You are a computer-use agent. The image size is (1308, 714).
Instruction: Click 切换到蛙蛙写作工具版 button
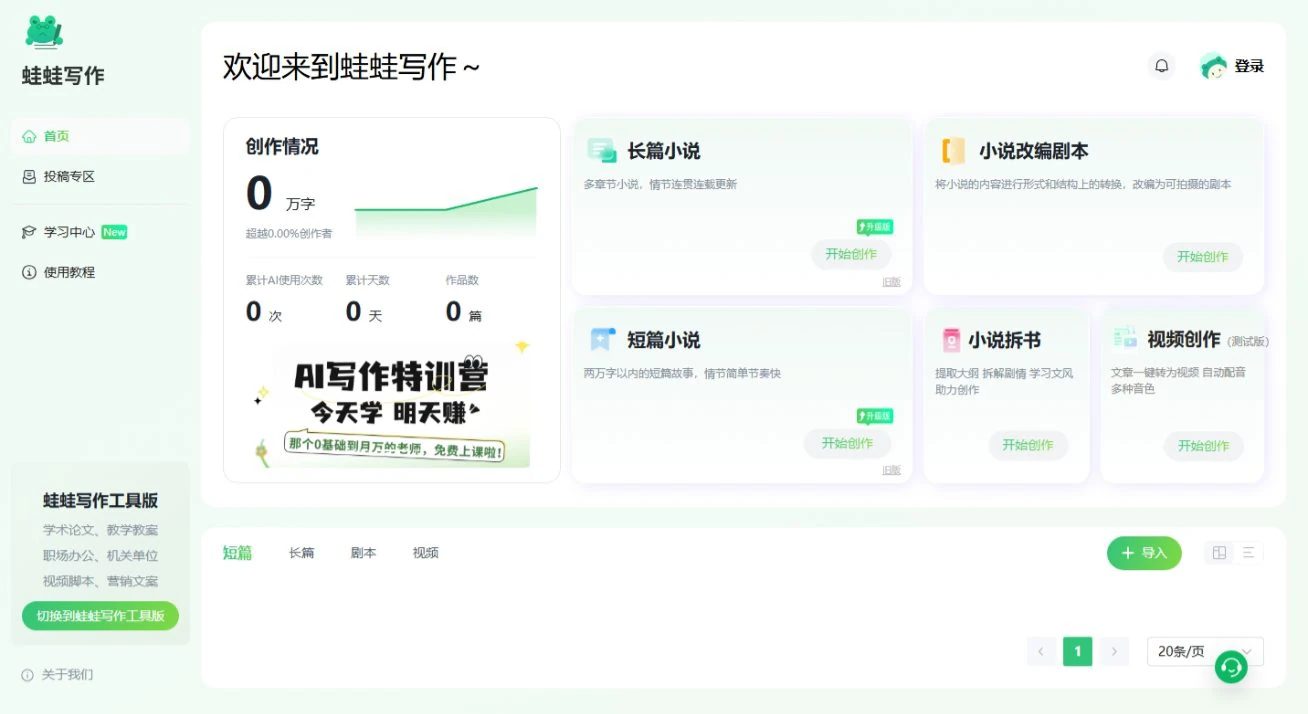pyautogui.click(x=100, y=616)
